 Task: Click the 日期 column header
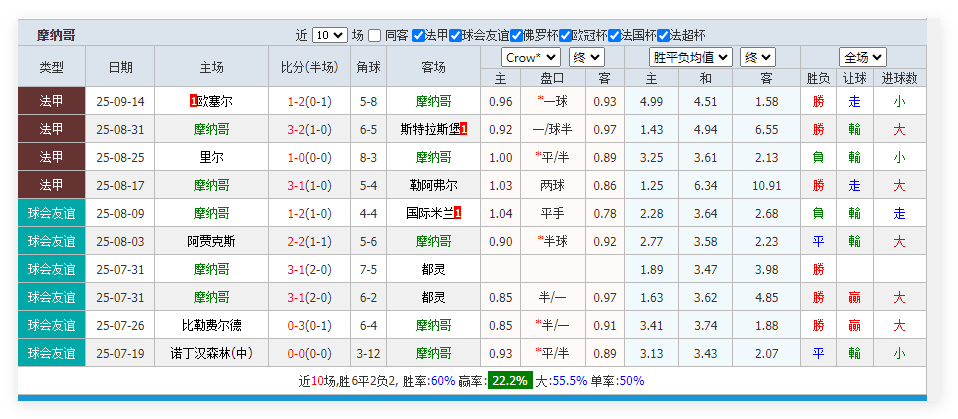[x=120, y=67]
